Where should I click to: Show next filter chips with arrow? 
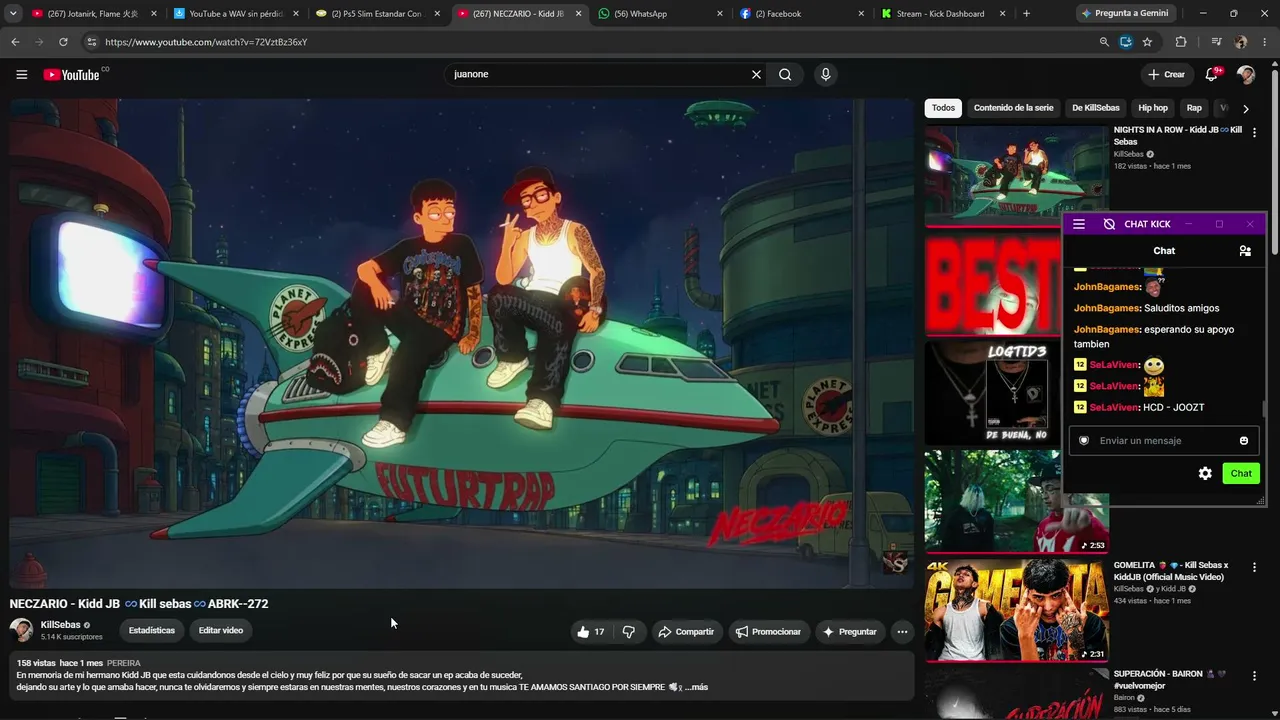[1245, 108]
